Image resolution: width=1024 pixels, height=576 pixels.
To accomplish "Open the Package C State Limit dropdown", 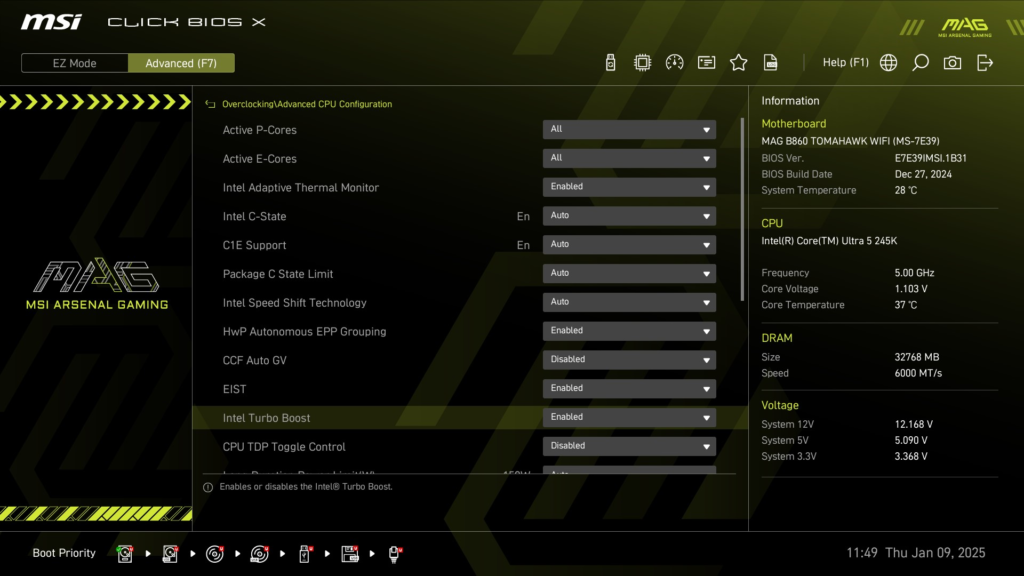I will (628, 273).
